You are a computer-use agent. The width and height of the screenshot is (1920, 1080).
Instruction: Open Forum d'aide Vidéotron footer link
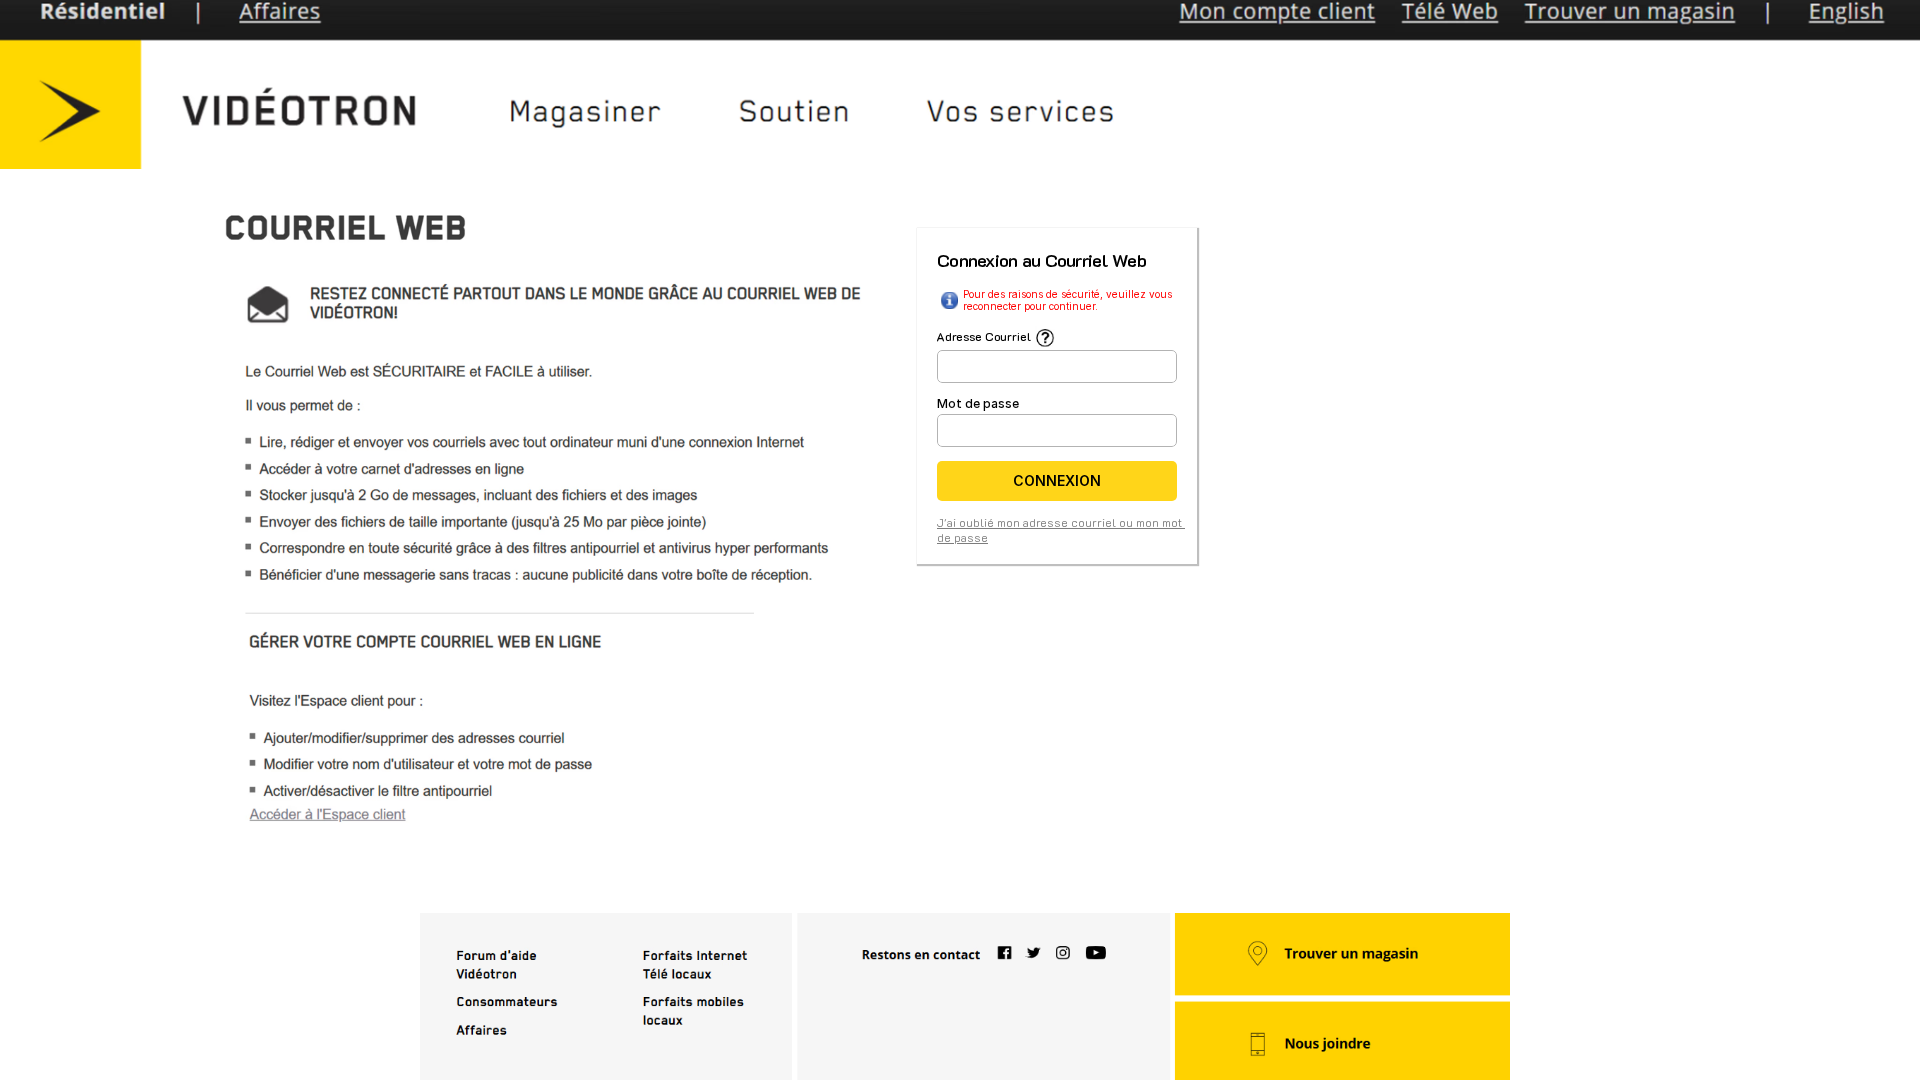tap(496, 965)
